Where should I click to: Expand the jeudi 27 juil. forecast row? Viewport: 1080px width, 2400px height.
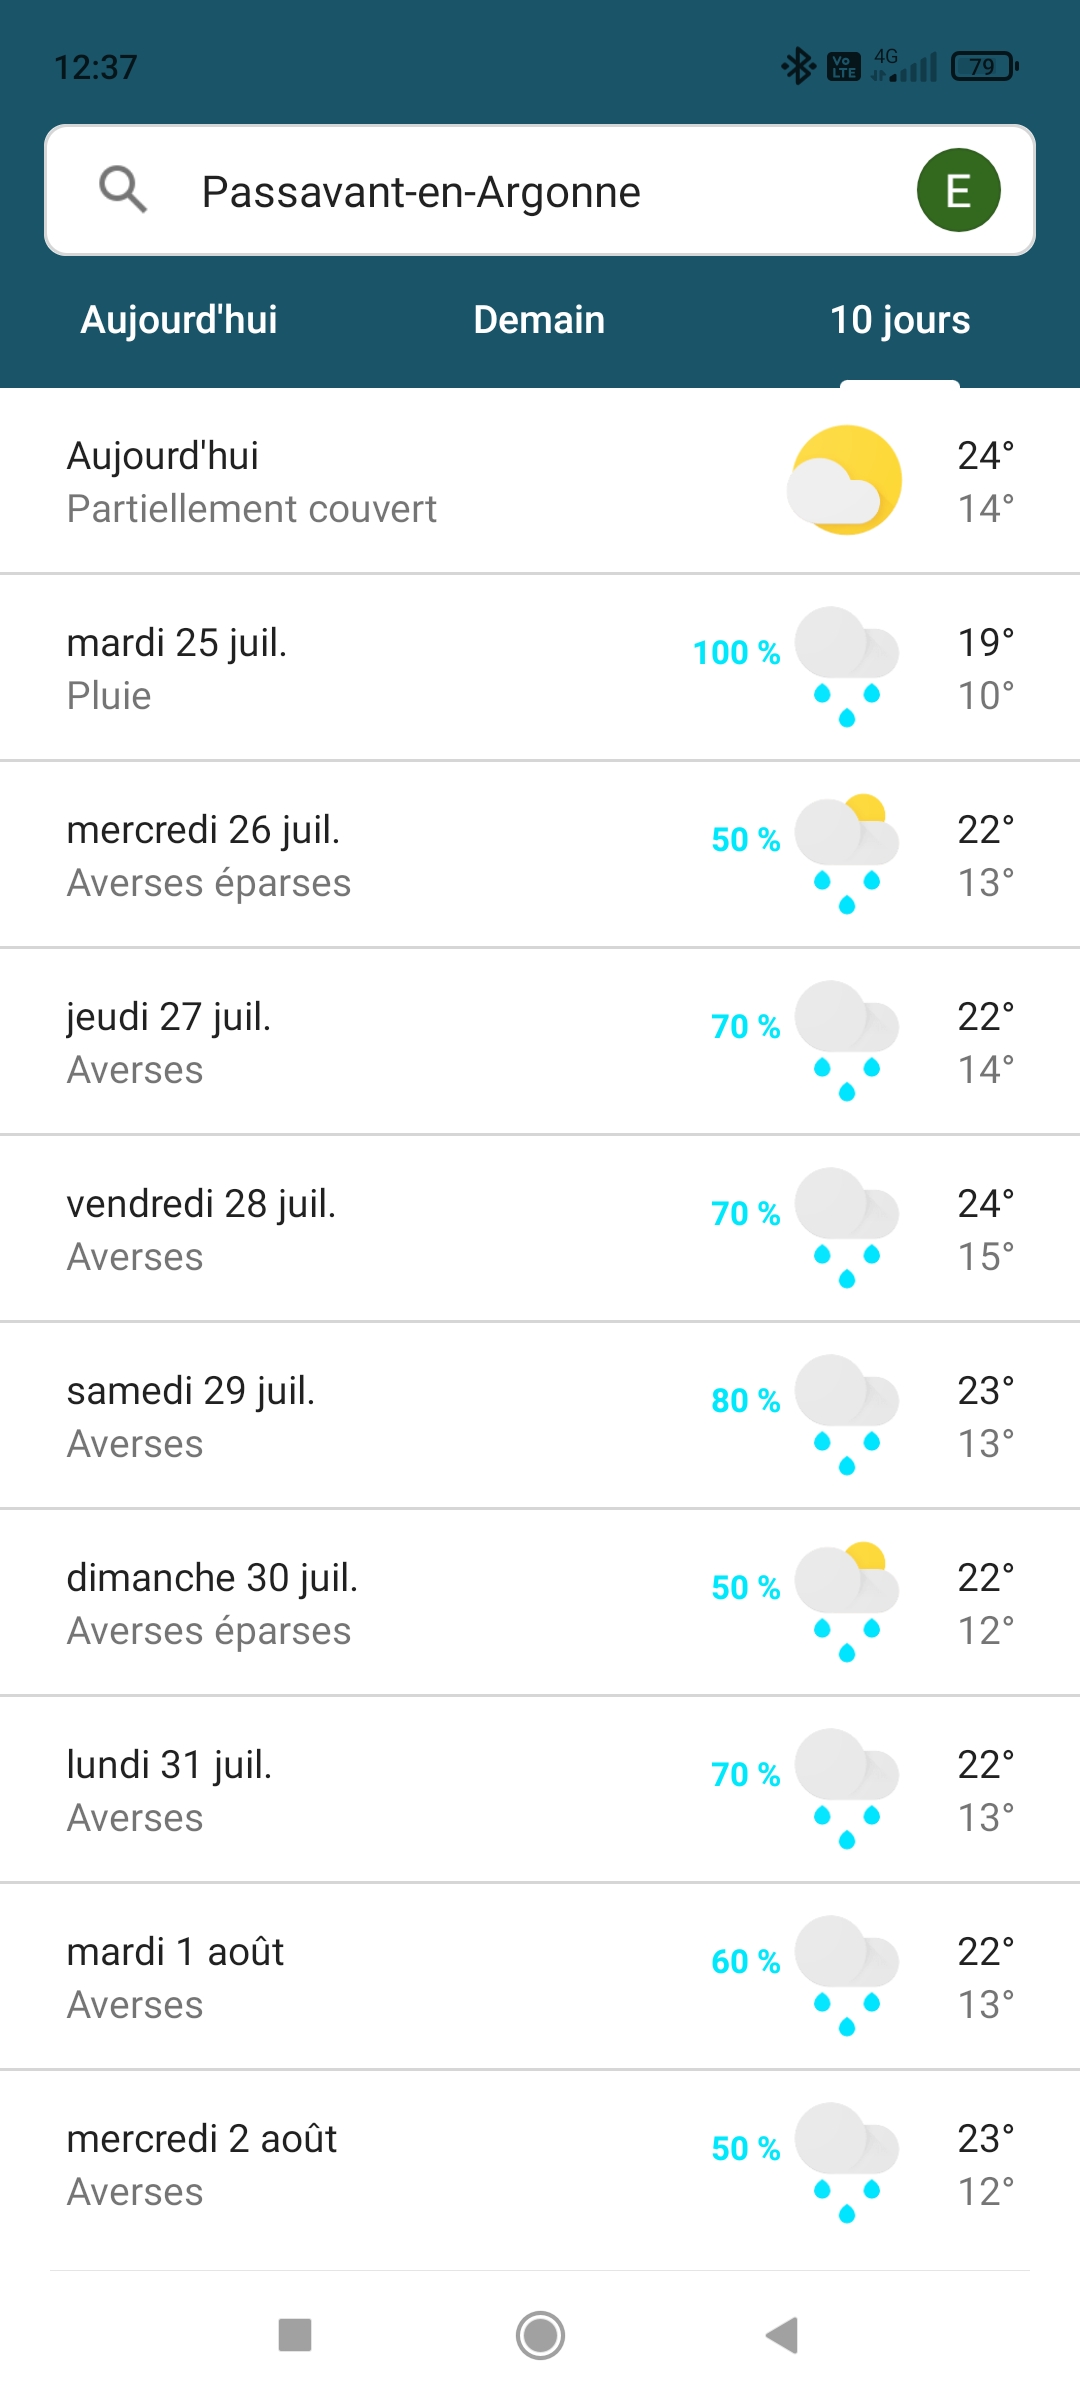(400, 1042)
